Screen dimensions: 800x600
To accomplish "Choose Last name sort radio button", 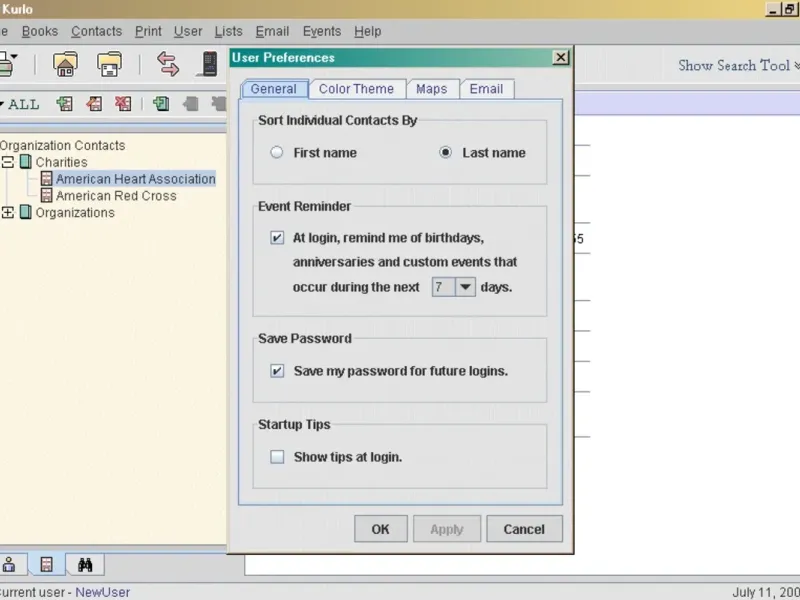I will tap(445, 153).
